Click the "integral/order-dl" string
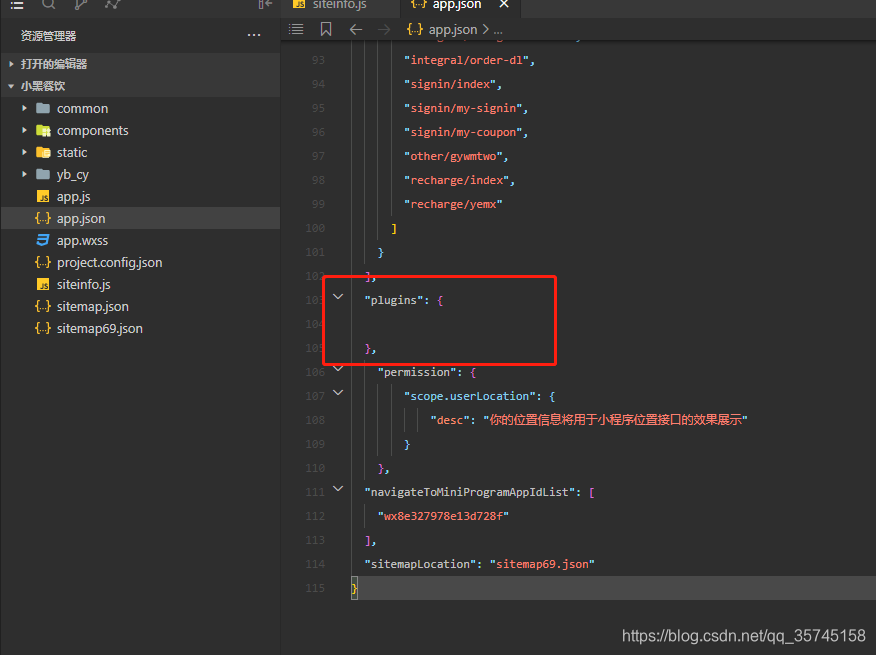The width and height of the screenshot is (876, 655). click(466, 60)
